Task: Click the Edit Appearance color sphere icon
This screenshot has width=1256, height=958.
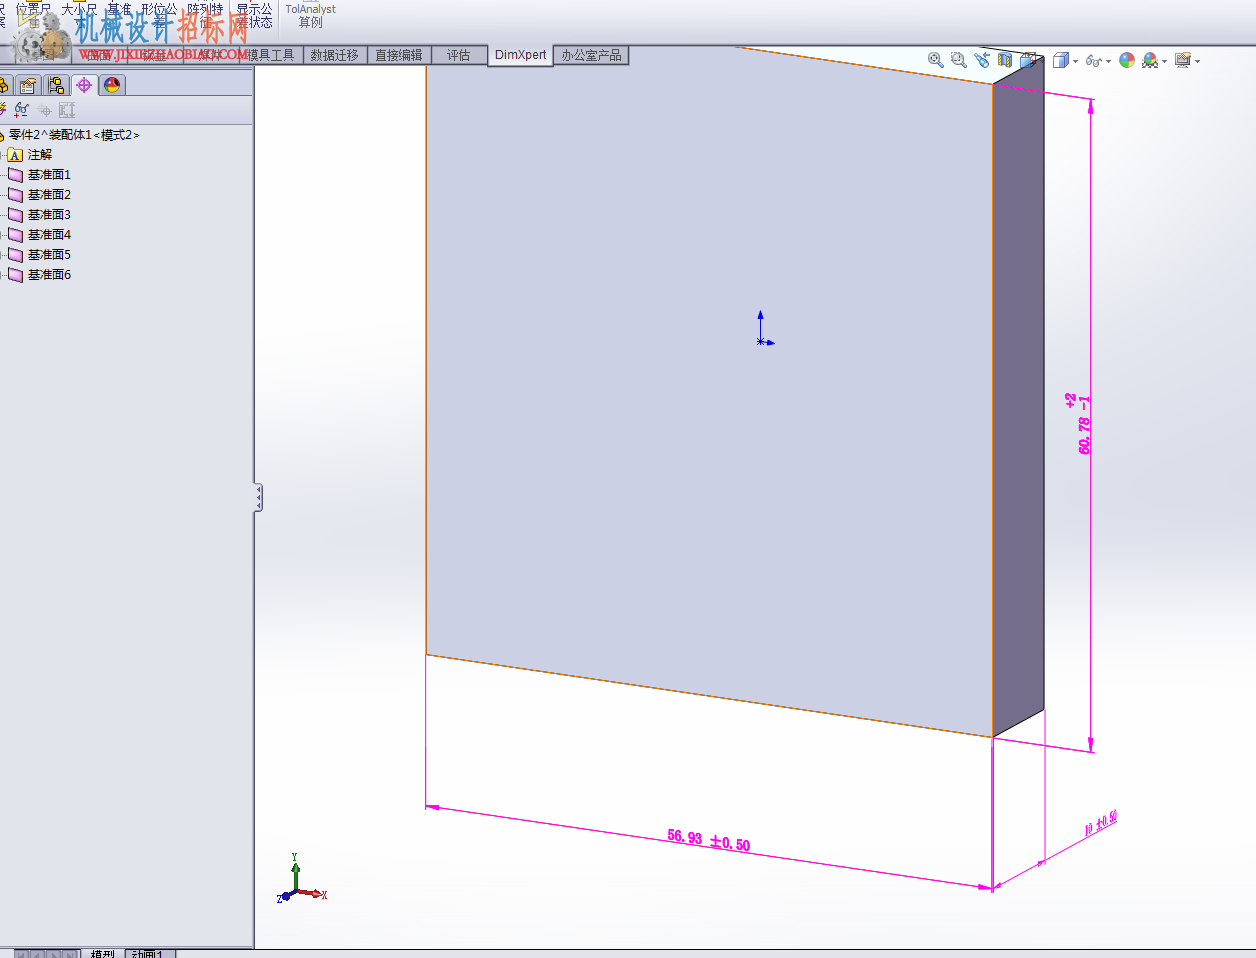Action: click(x=1127, y=60)
